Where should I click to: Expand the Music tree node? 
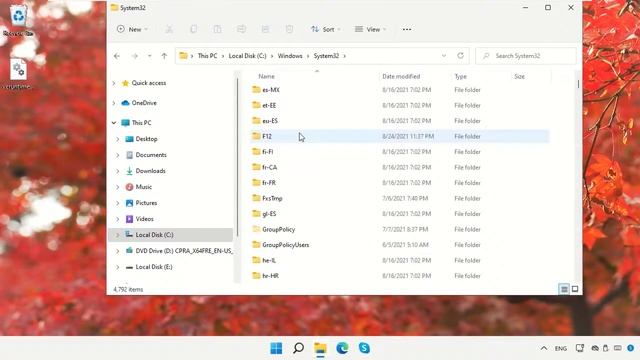point(118,187)
